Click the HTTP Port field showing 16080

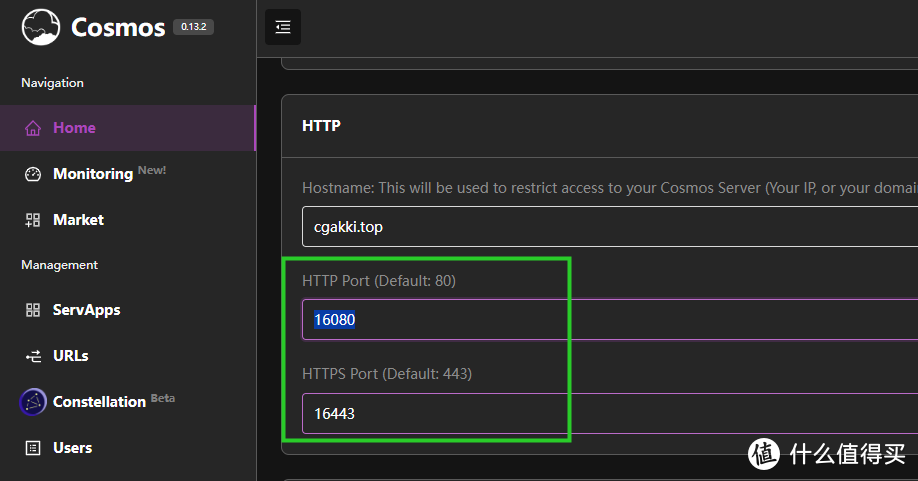[x=610, y=319]
